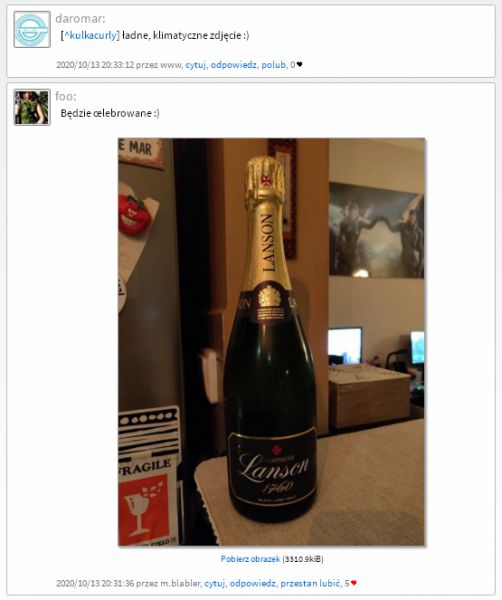
Task: Download image via 'Pobierz obrazek'
Action: pyautogui.click(x=250, y=559)
